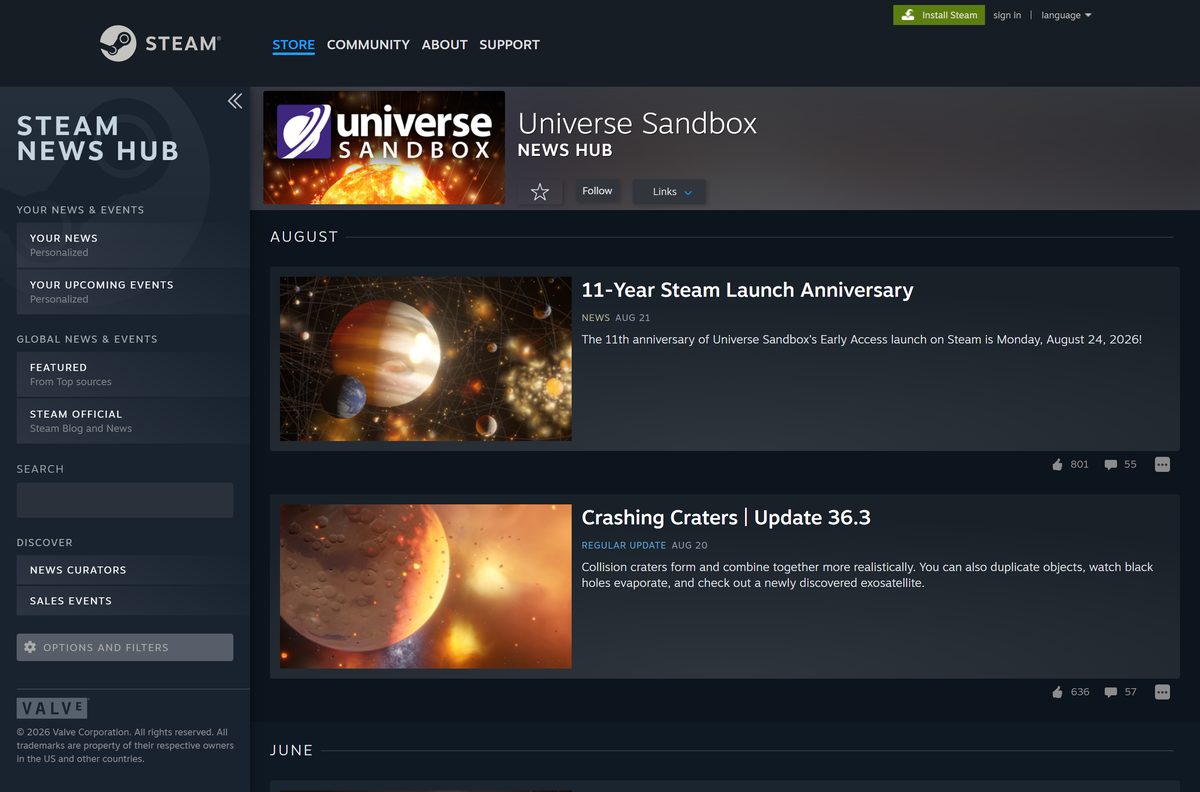This screenshot has width=1200, height=792.
Task: Collapse the news hub sidebar with double-chevron
Action: click(x=235, y=101)
